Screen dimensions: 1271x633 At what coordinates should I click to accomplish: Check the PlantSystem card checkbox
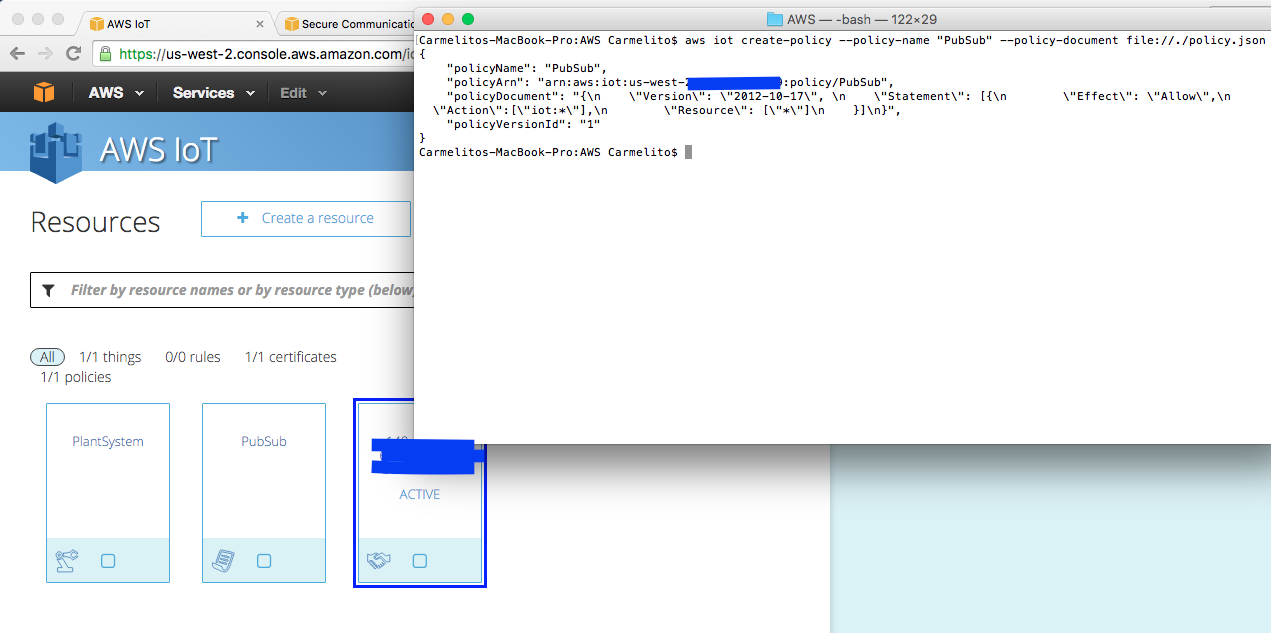(108, 561)
